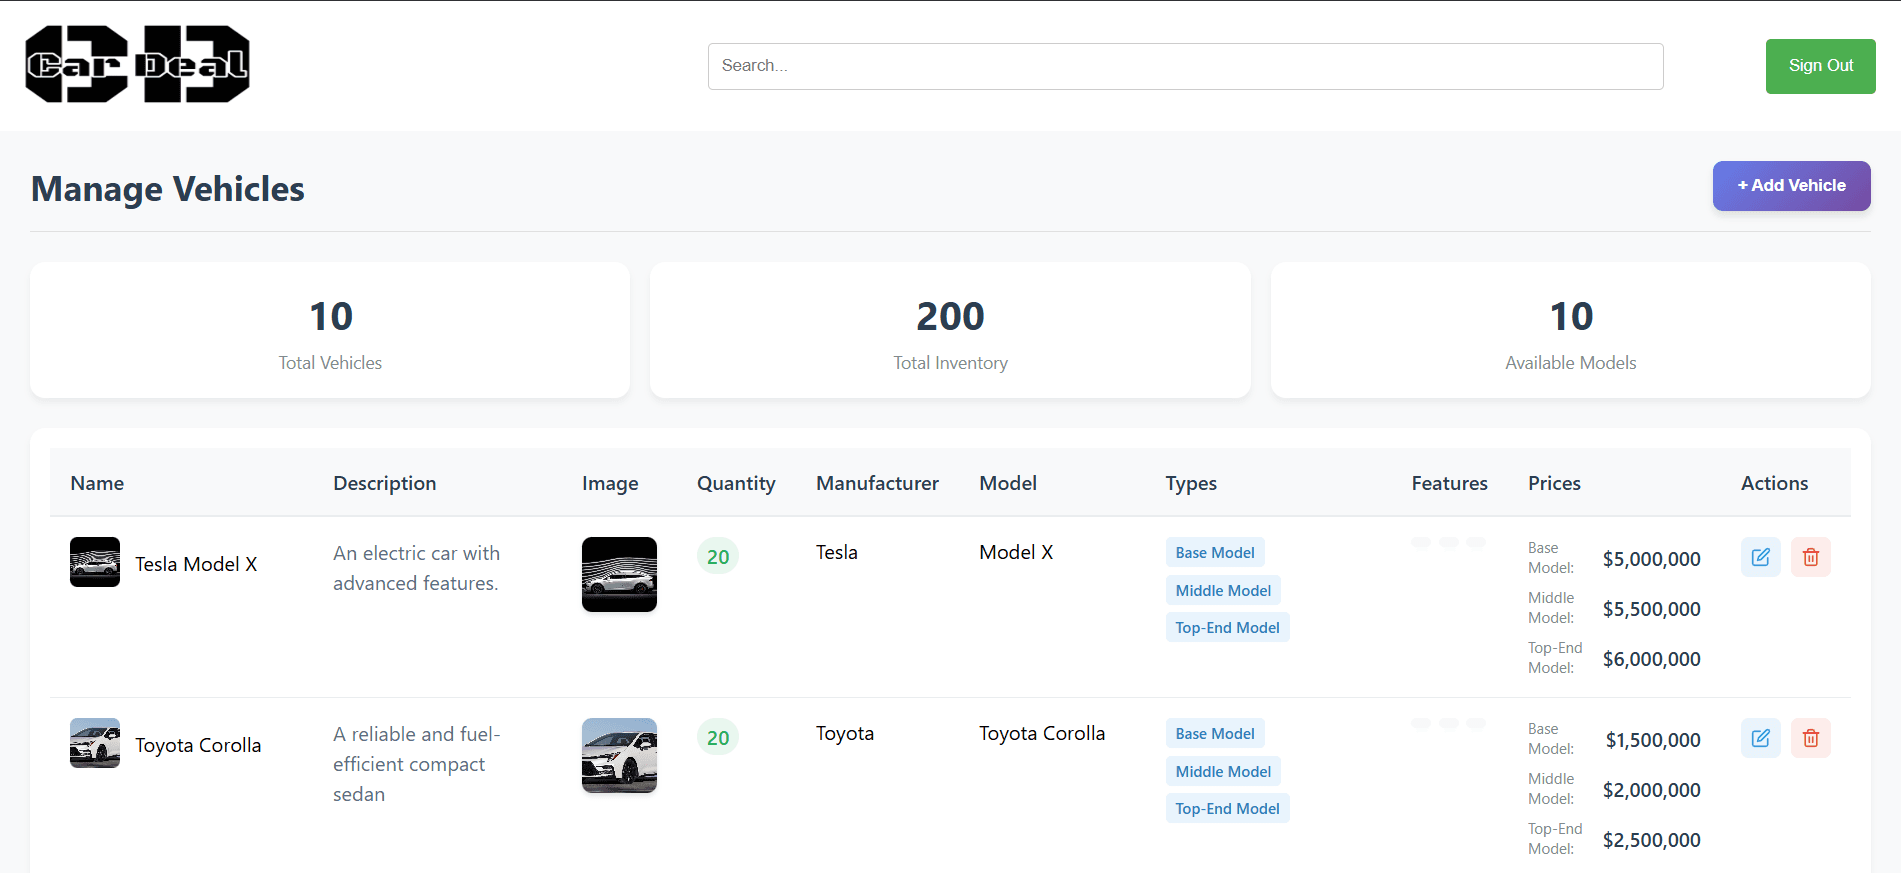Click the Name column header
The width and height of the screenshot is (1901, 873).
(x=97, y=483)
